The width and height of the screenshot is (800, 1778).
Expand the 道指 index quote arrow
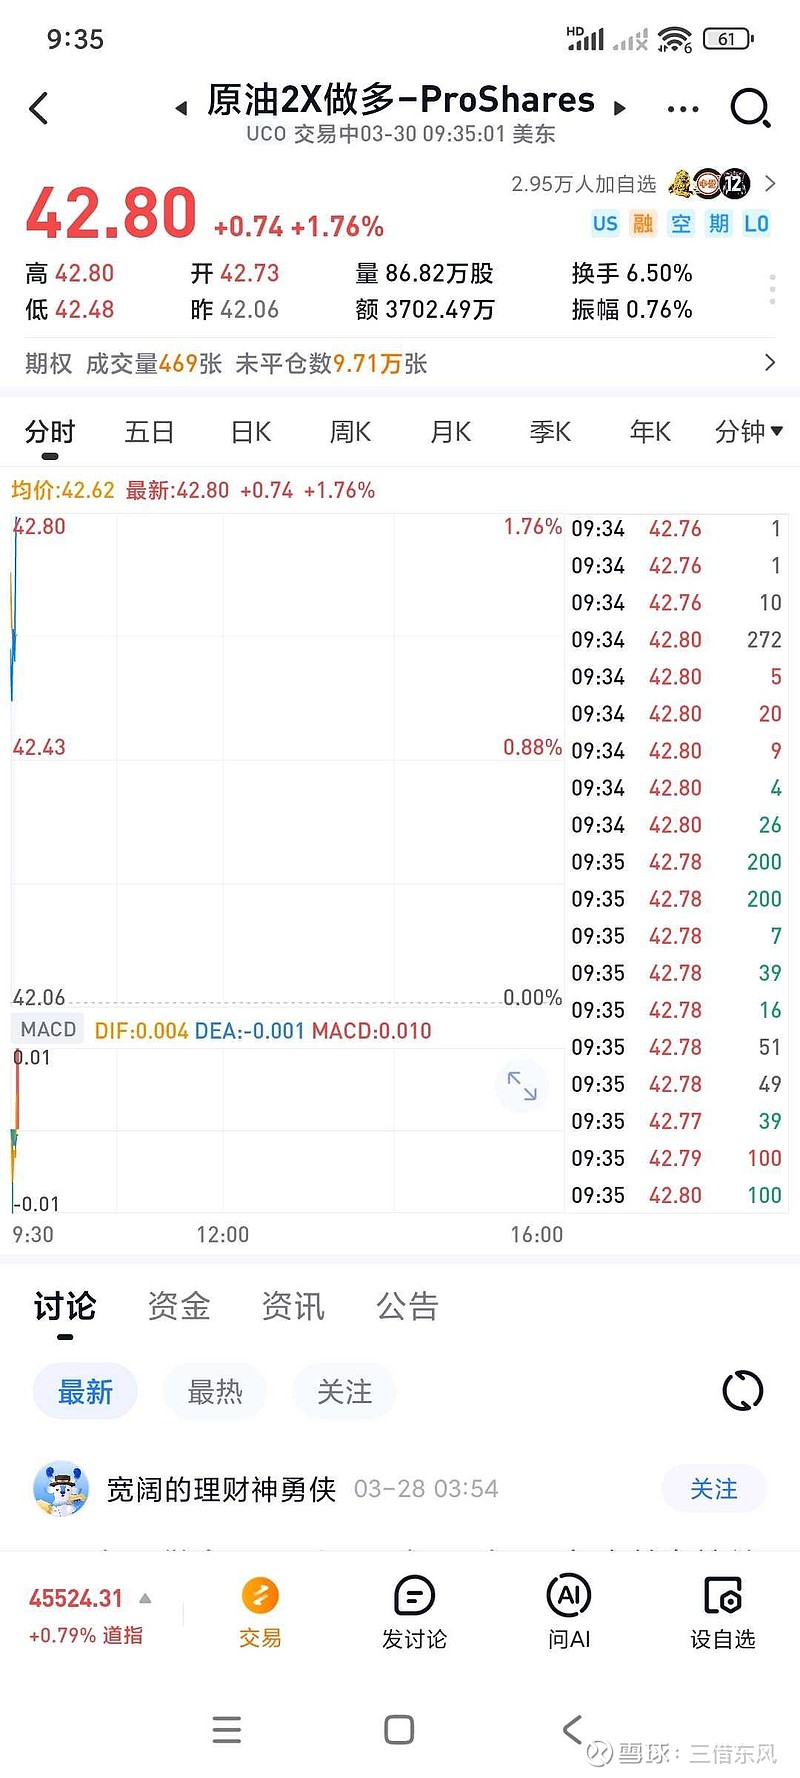click(145, 1598)
